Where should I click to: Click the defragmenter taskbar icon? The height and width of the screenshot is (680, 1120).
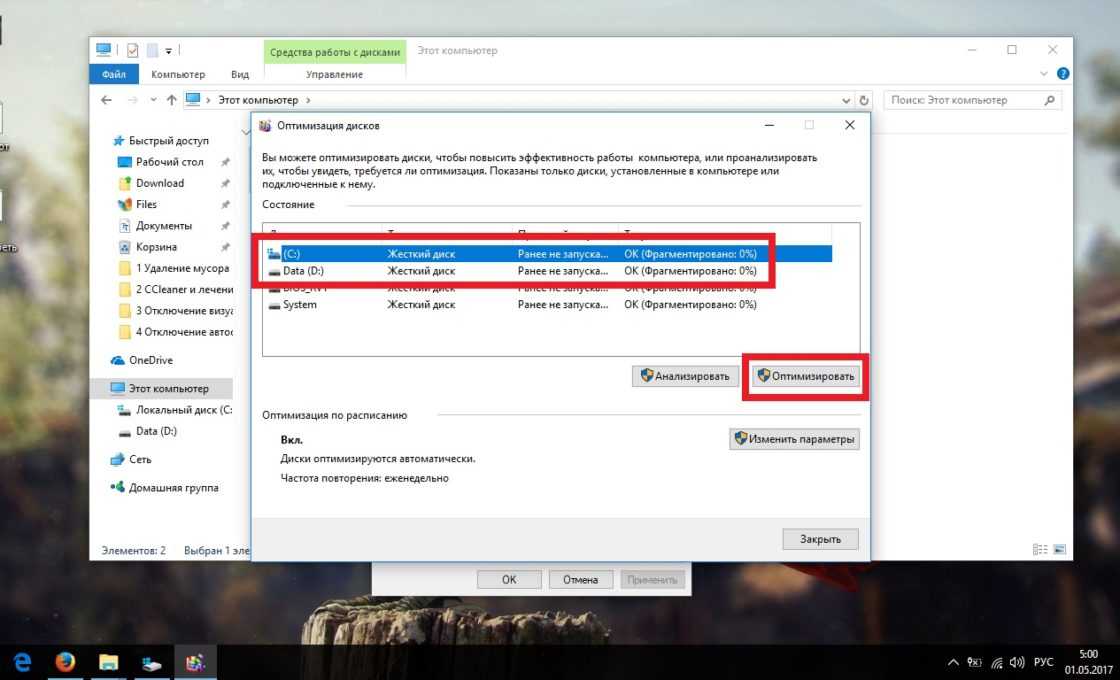pos(195,662)
